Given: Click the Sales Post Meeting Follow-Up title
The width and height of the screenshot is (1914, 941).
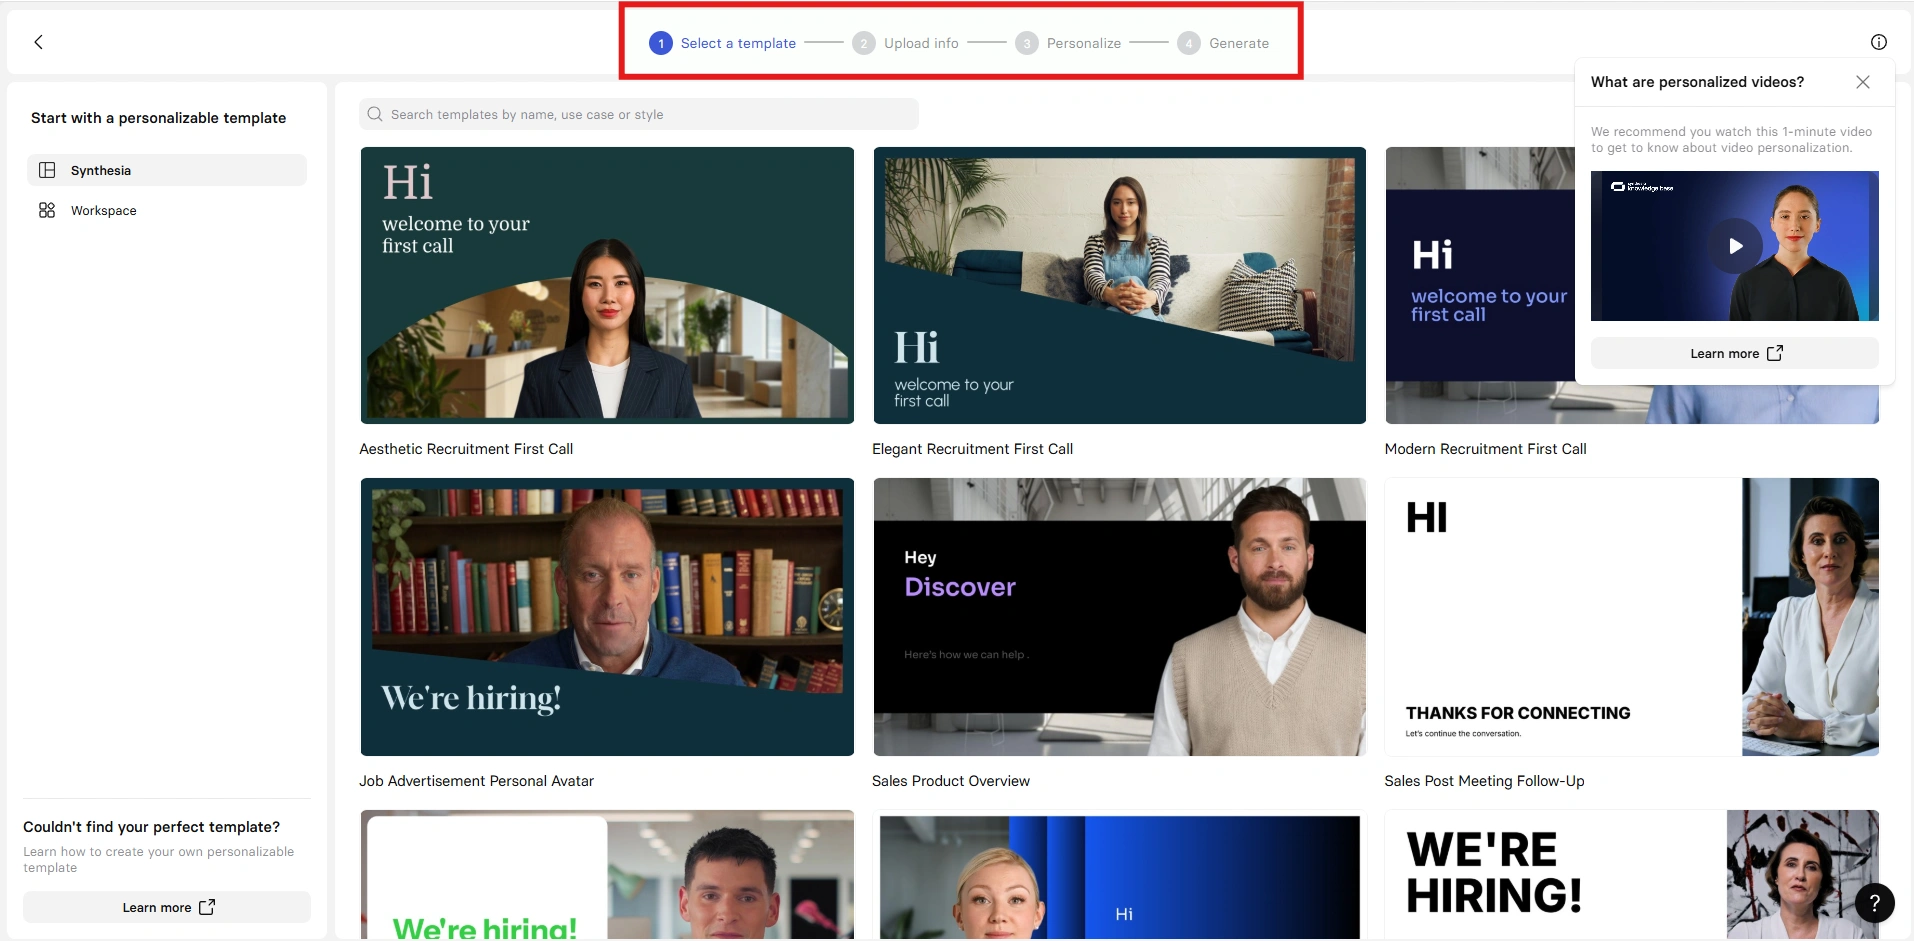Looking at the screenshot, I should pyautogui.click(x=1484, y=781).
